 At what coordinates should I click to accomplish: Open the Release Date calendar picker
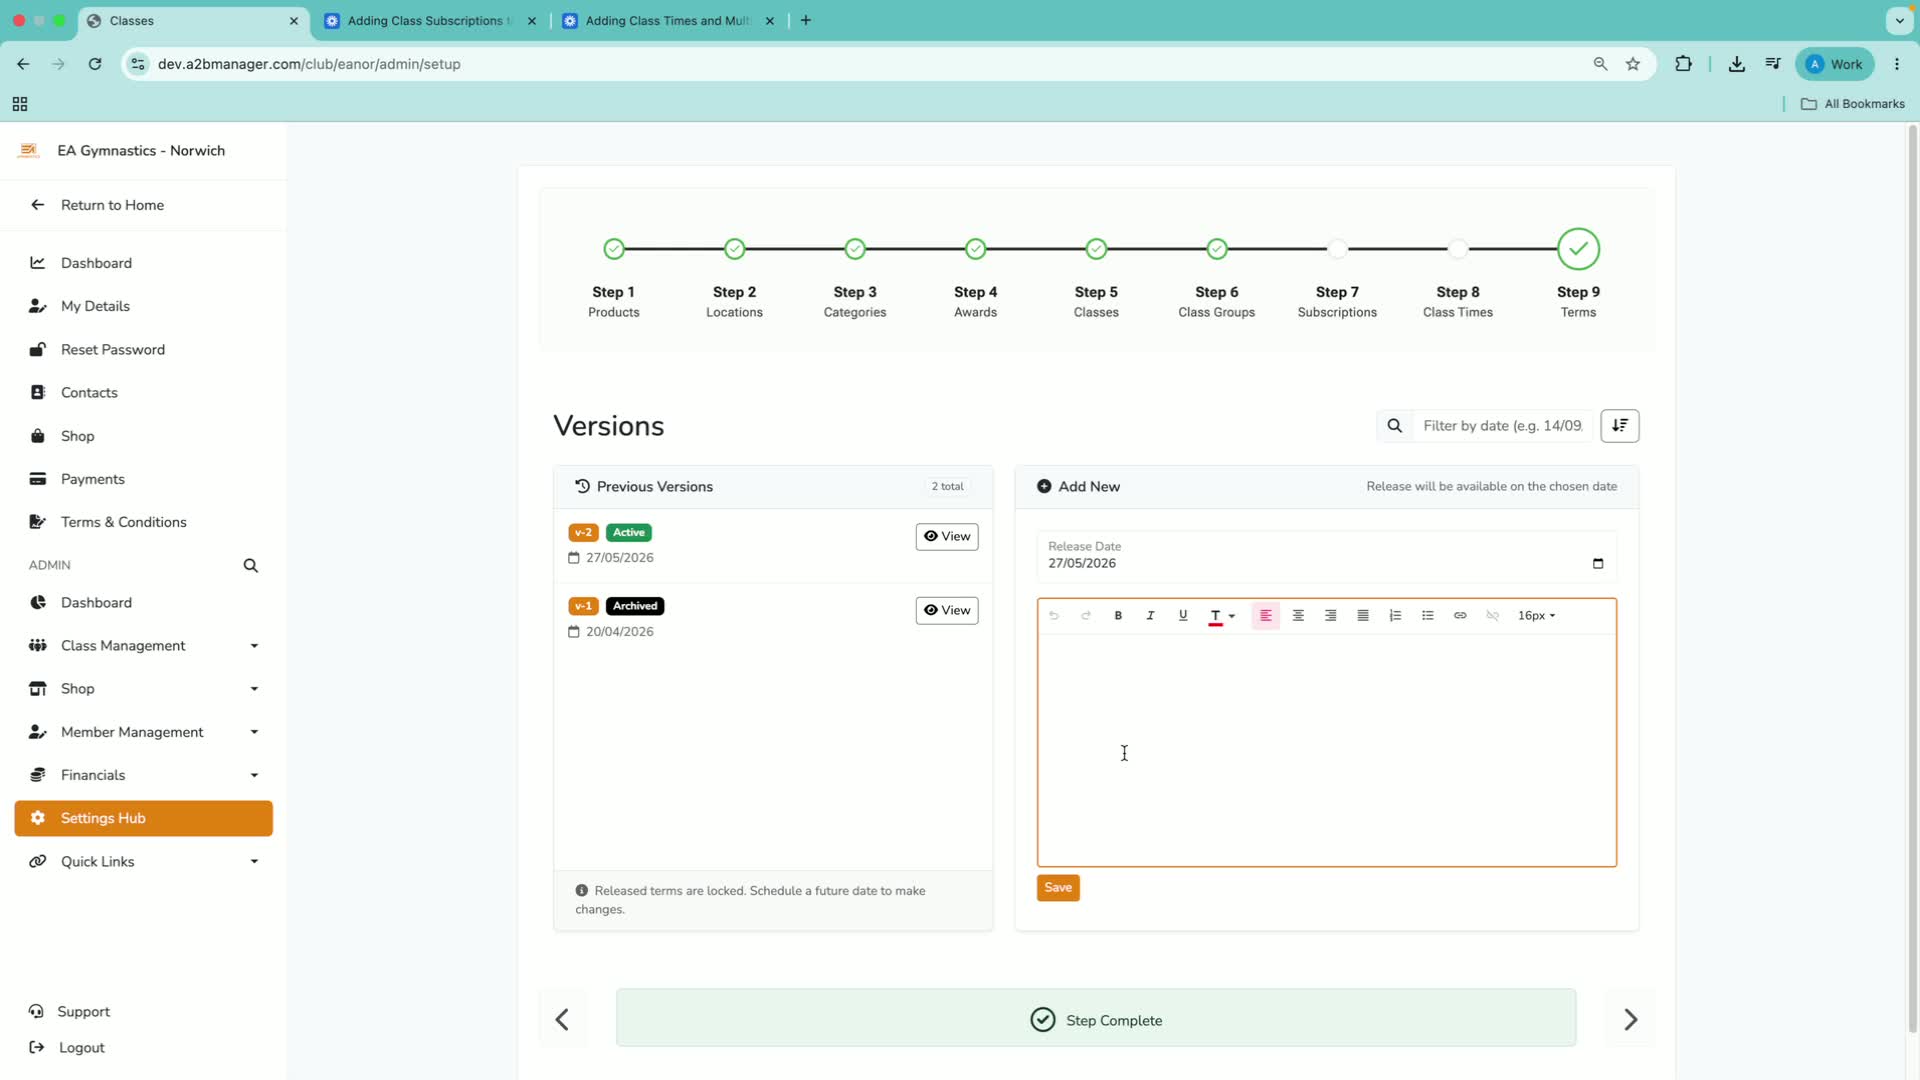(x=1598, y=563)
